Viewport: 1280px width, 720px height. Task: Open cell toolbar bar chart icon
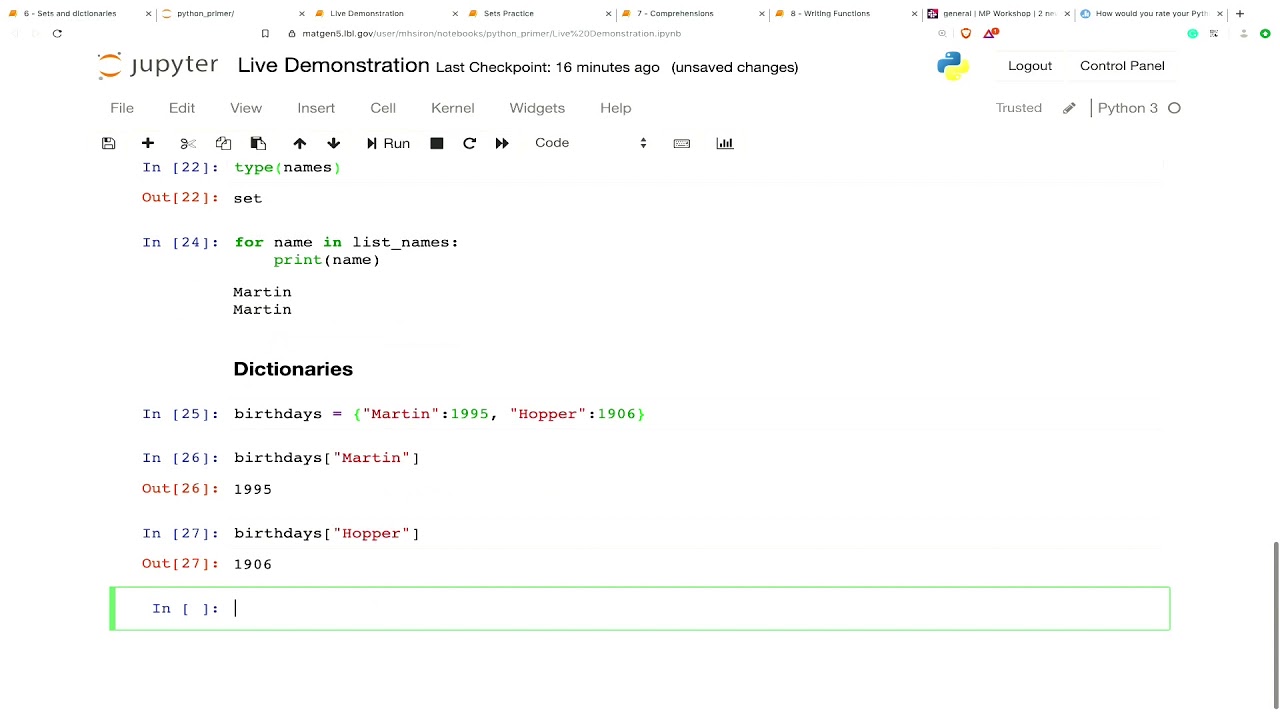(725, 143)
